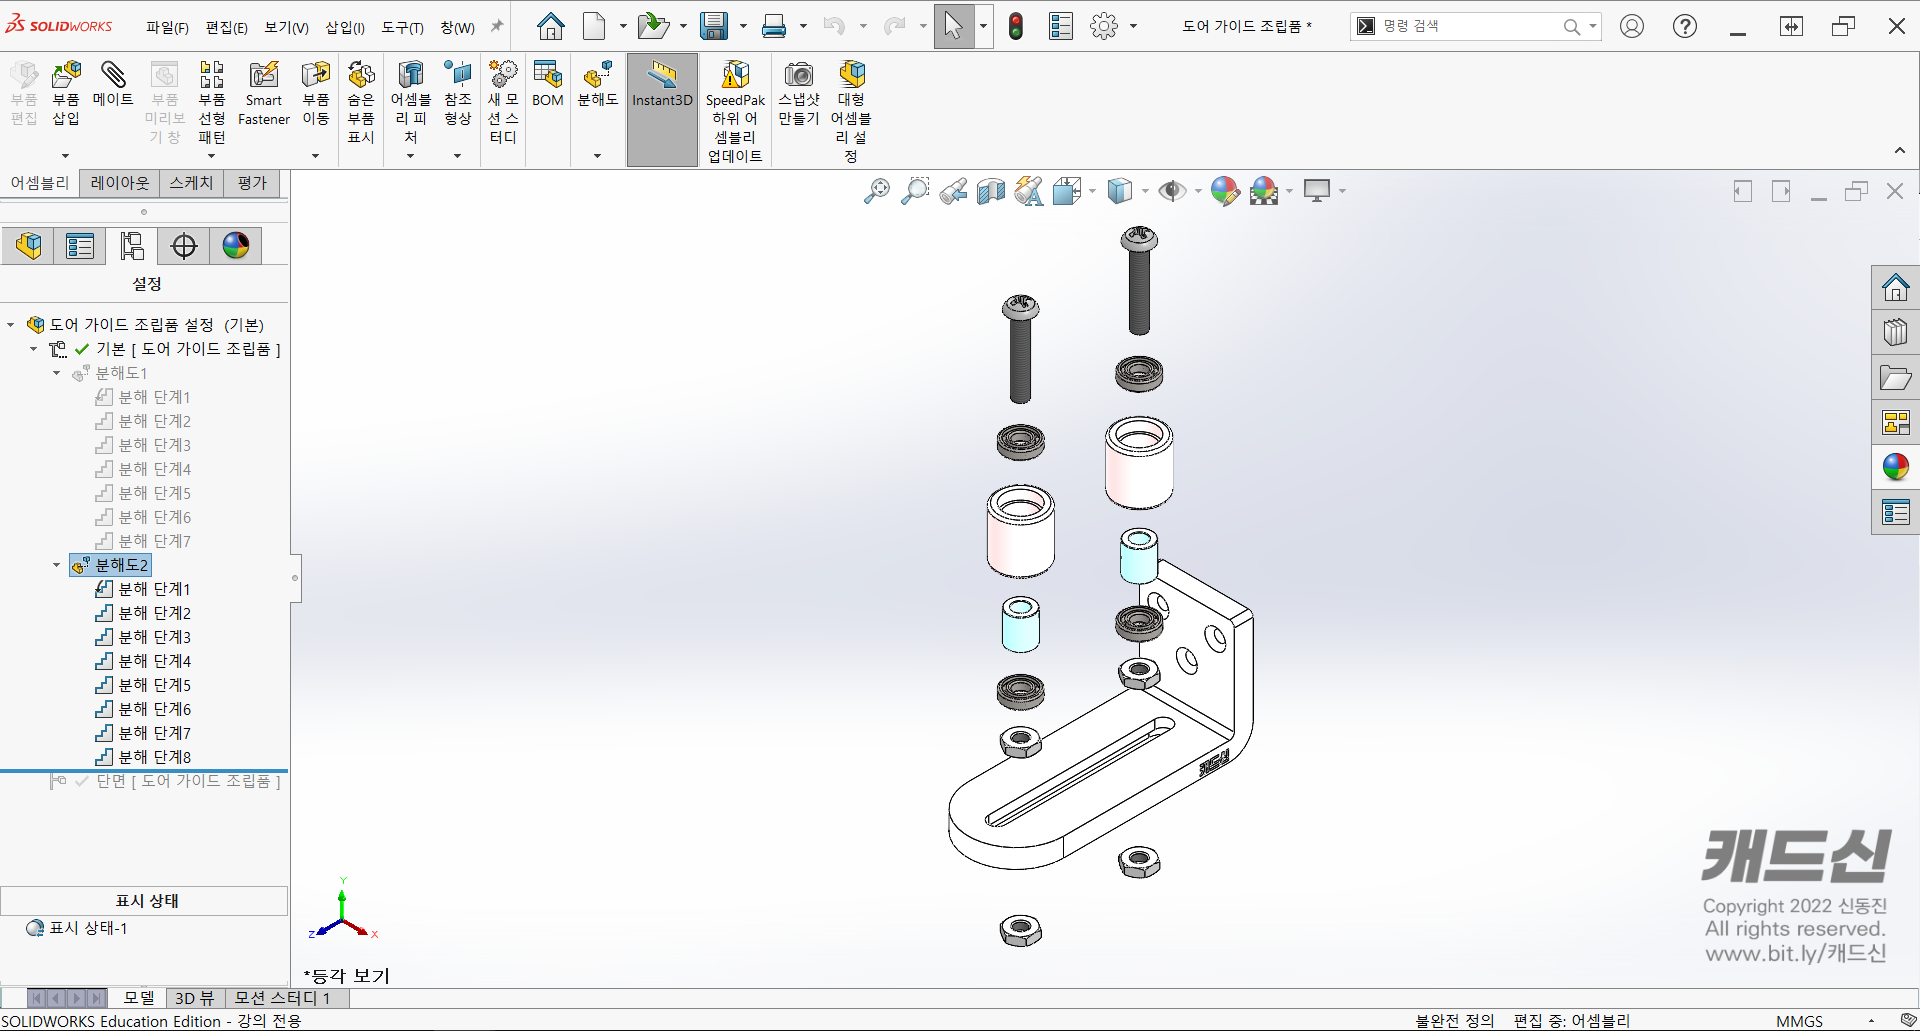The width and height of the screenshot is (1920, 1031).
Task: Open the 파일(F) menu
Action: 167,28
